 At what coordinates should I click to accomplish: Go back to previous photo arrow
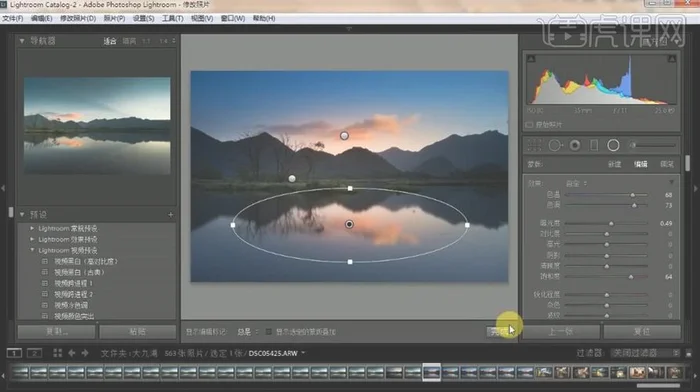pyautogui.click(x=71, y=353)
